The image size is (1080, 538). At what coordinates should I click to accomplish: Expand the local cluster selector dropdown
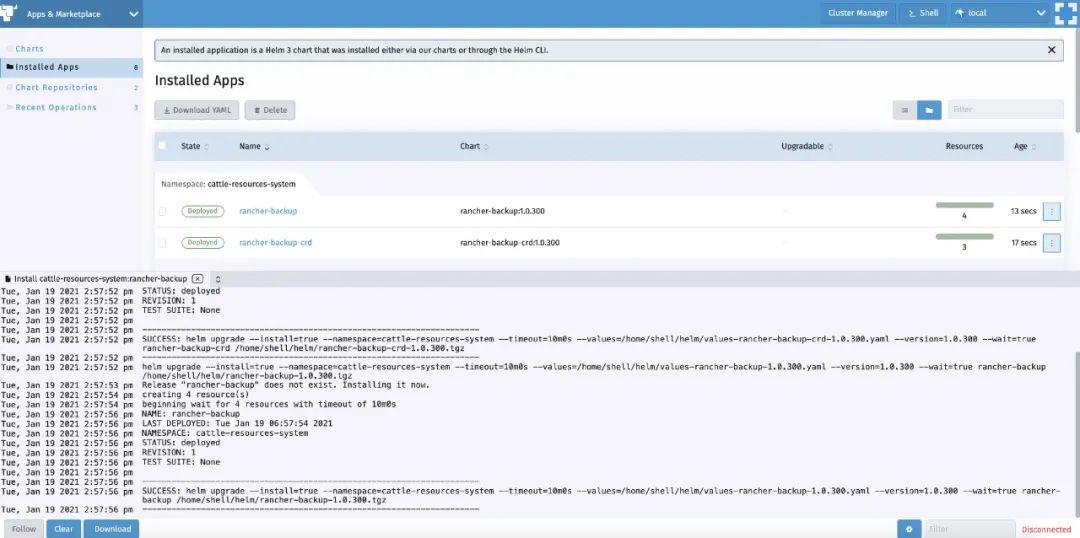click(999, 13)
